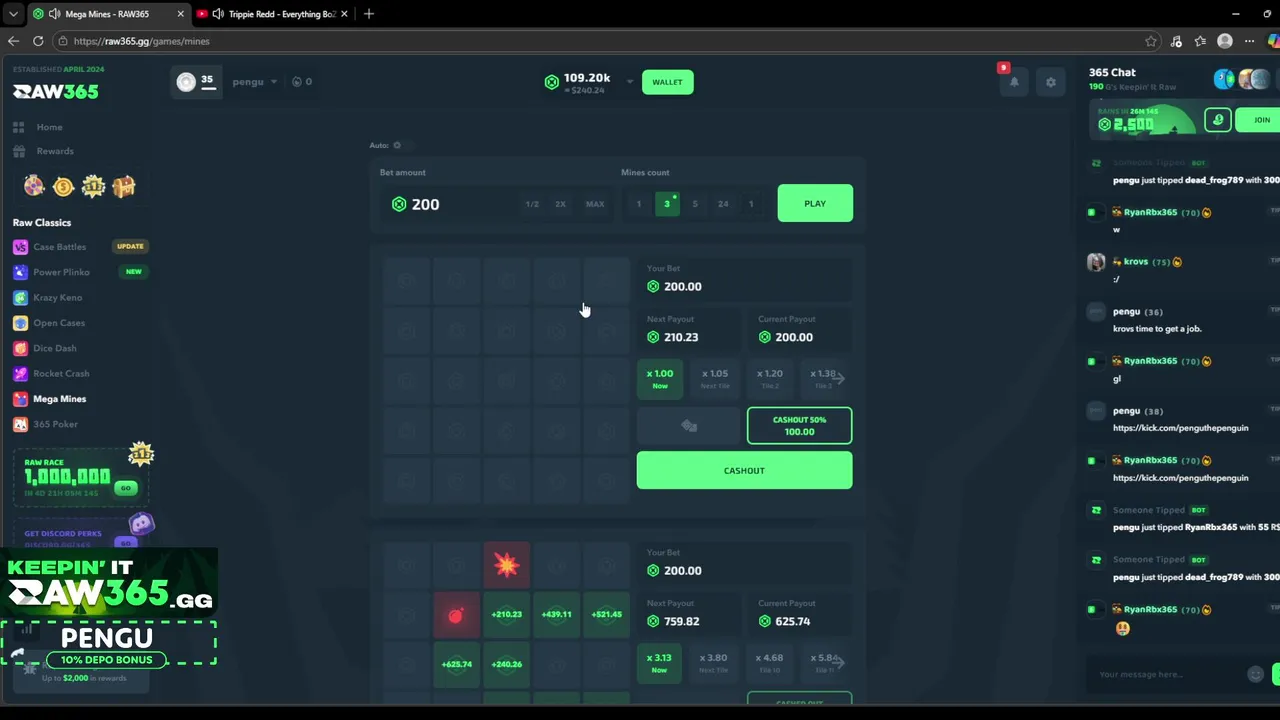Image resolution: width=1280 pixels, height=720 pixels.
Task: Click the Dice Dash icon
Action: point(20,348)
